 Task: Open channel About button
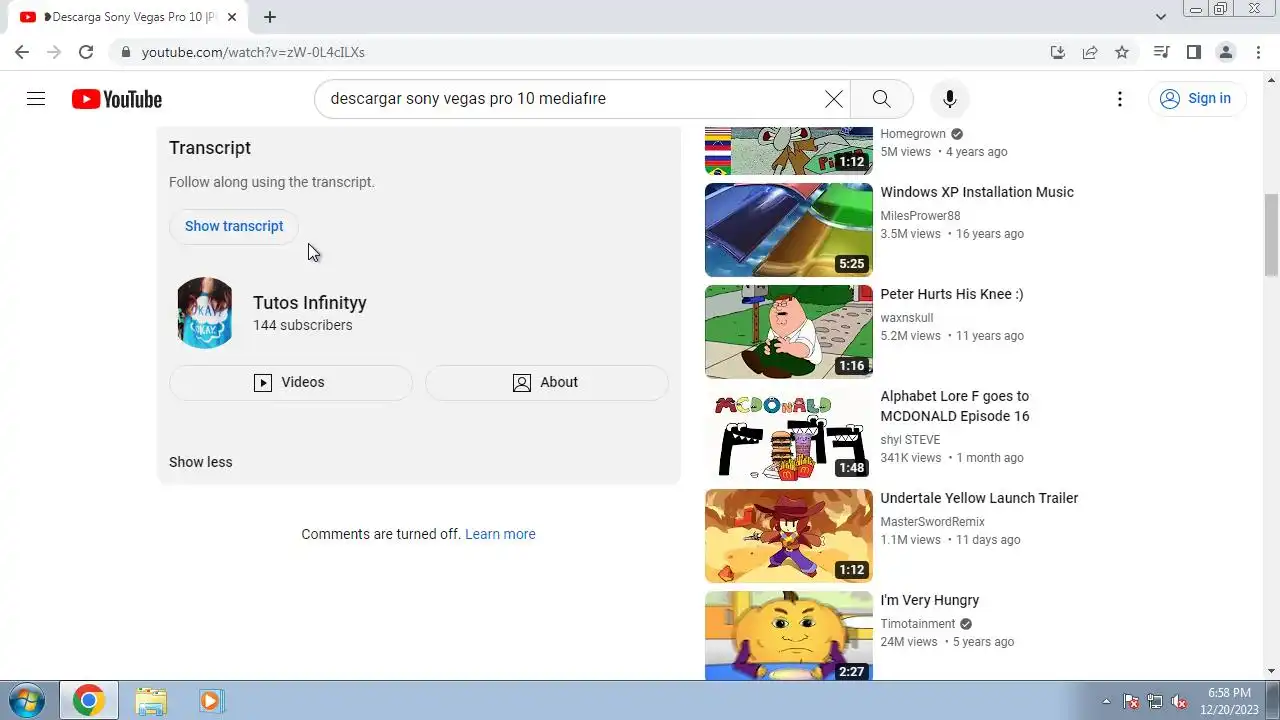click(x=547, y=382)
